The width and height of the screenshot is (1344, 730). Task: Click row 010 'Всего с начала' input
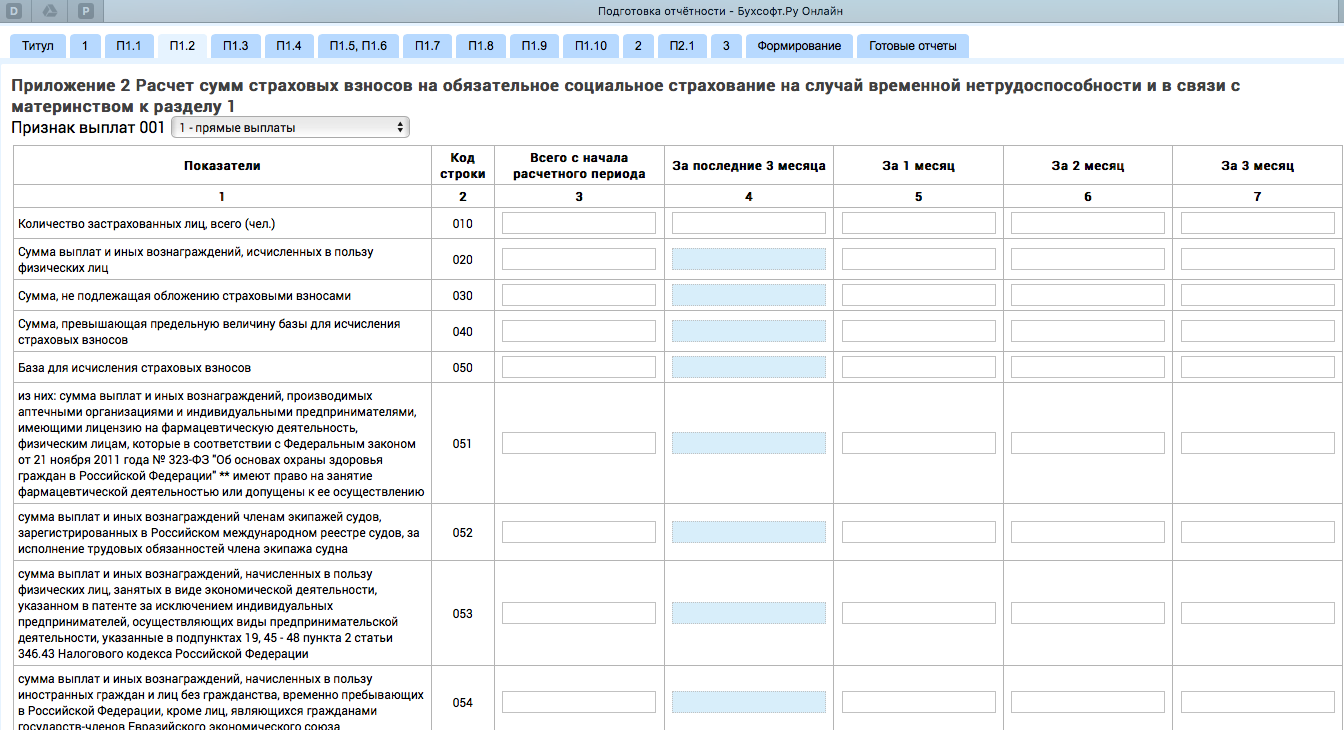[579, 223]
